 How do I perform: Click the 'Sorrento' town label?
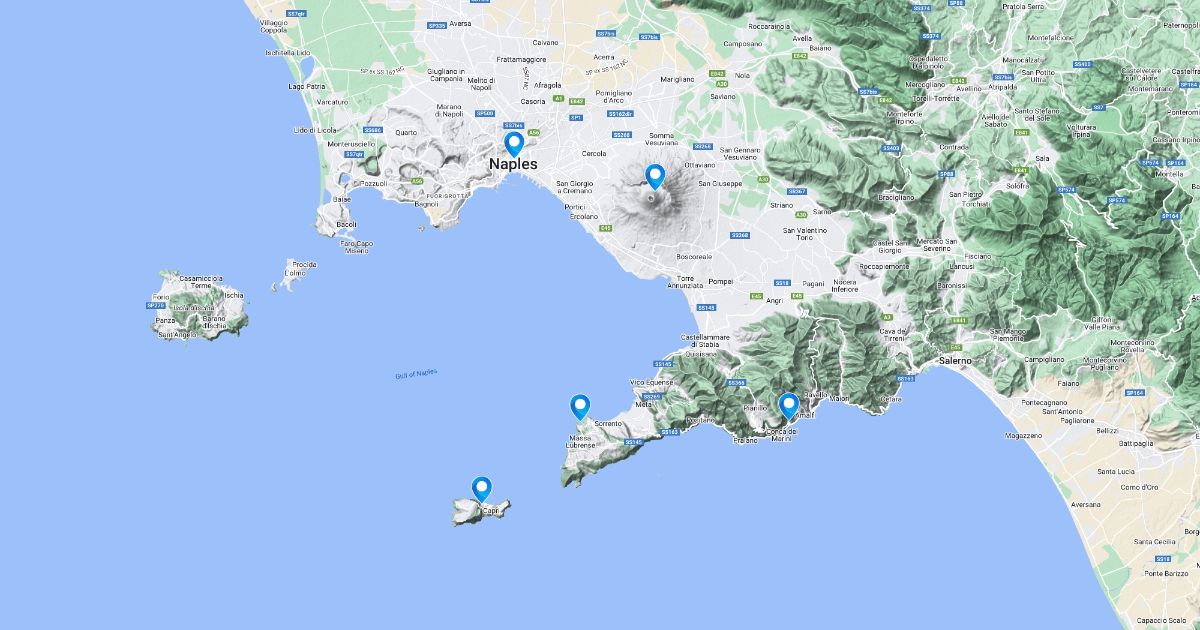[608, 424]
